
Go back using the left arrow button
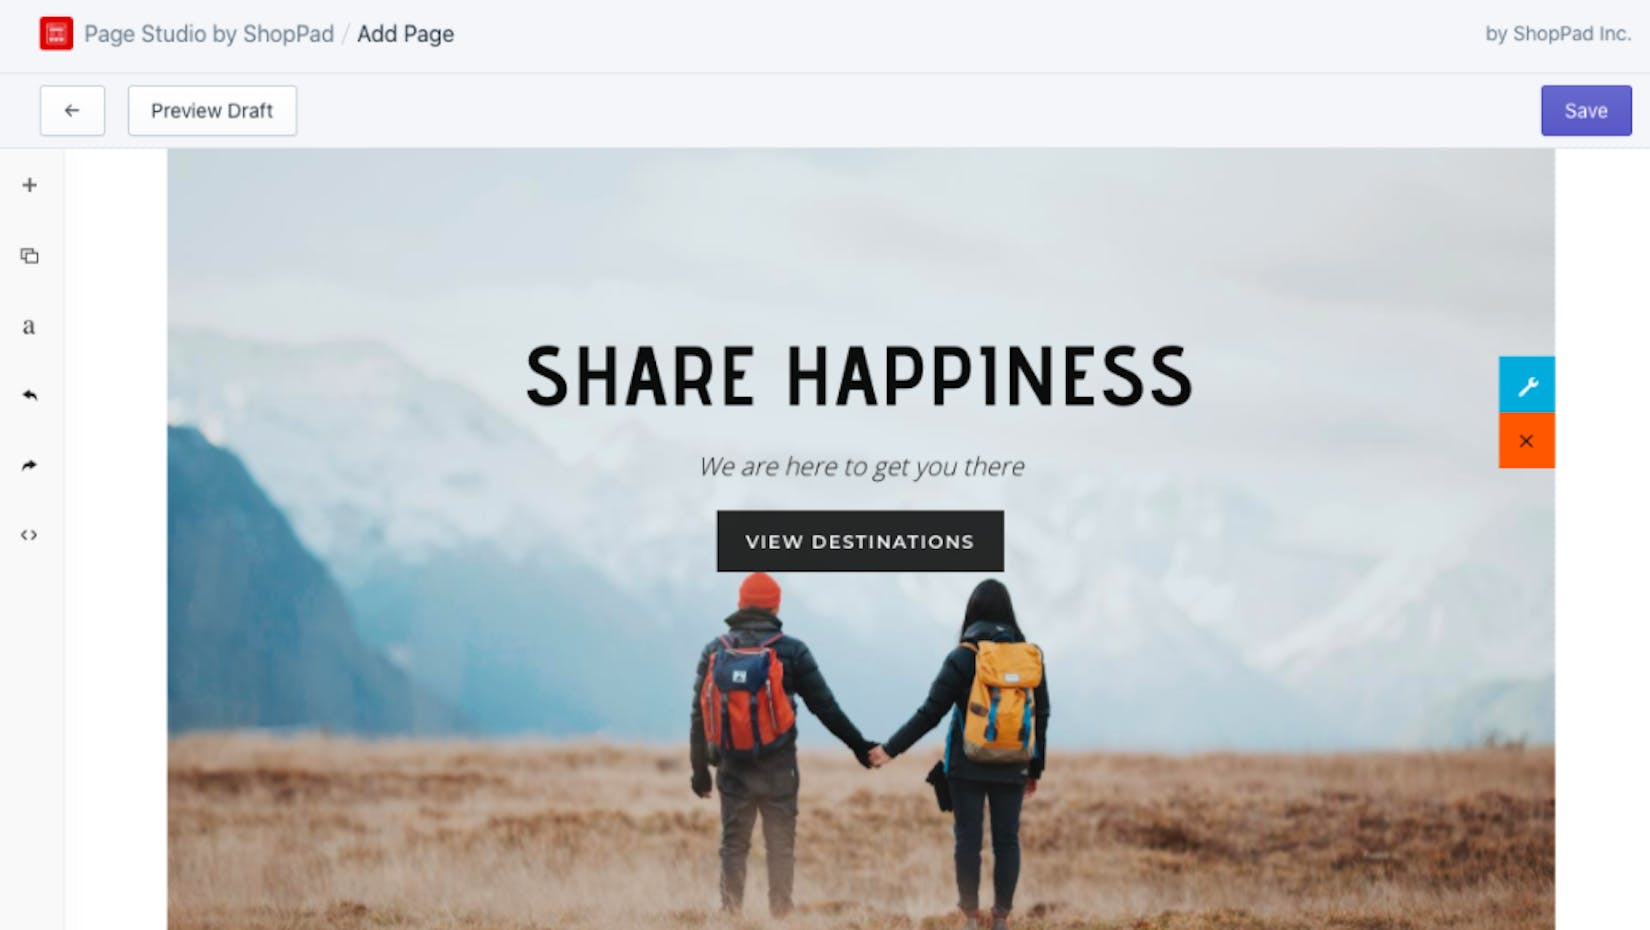72,111
